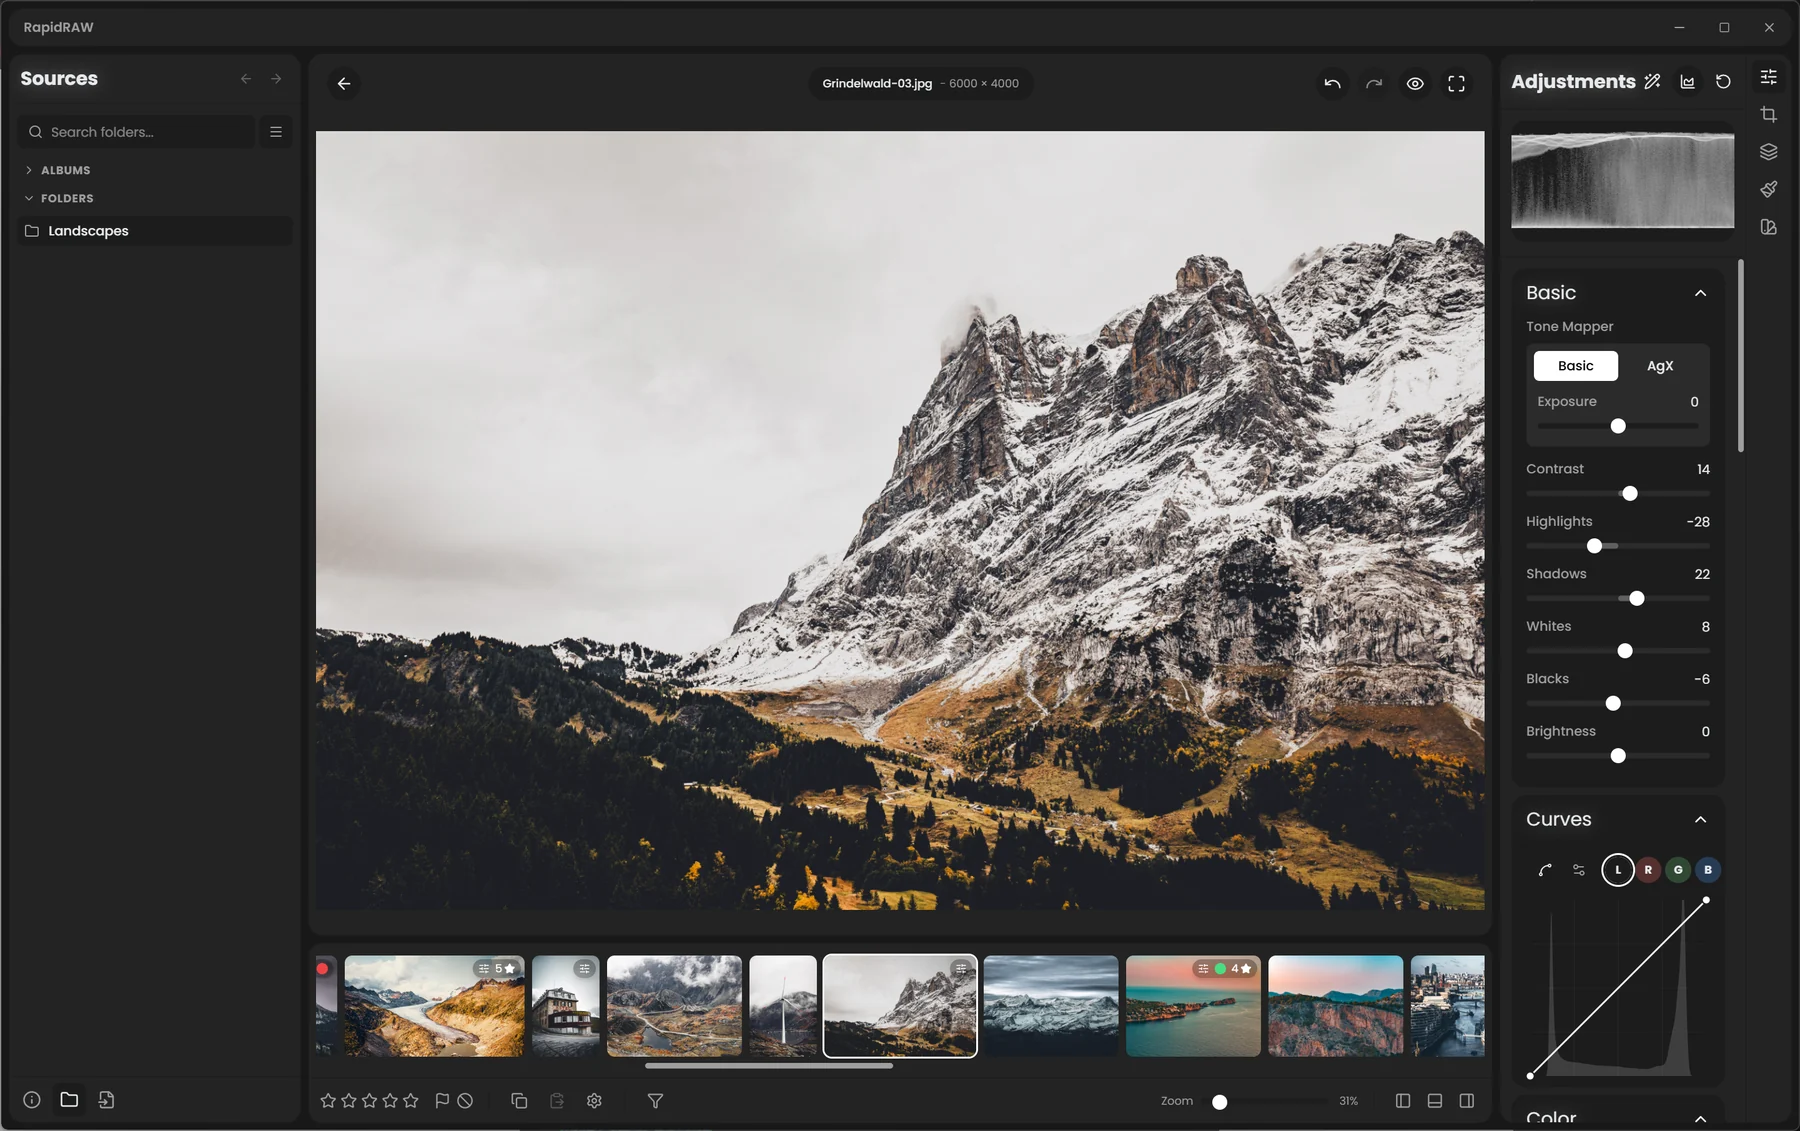Open the adjustments sliders panel icon

pyautogui.click(x=1768, y=77)
